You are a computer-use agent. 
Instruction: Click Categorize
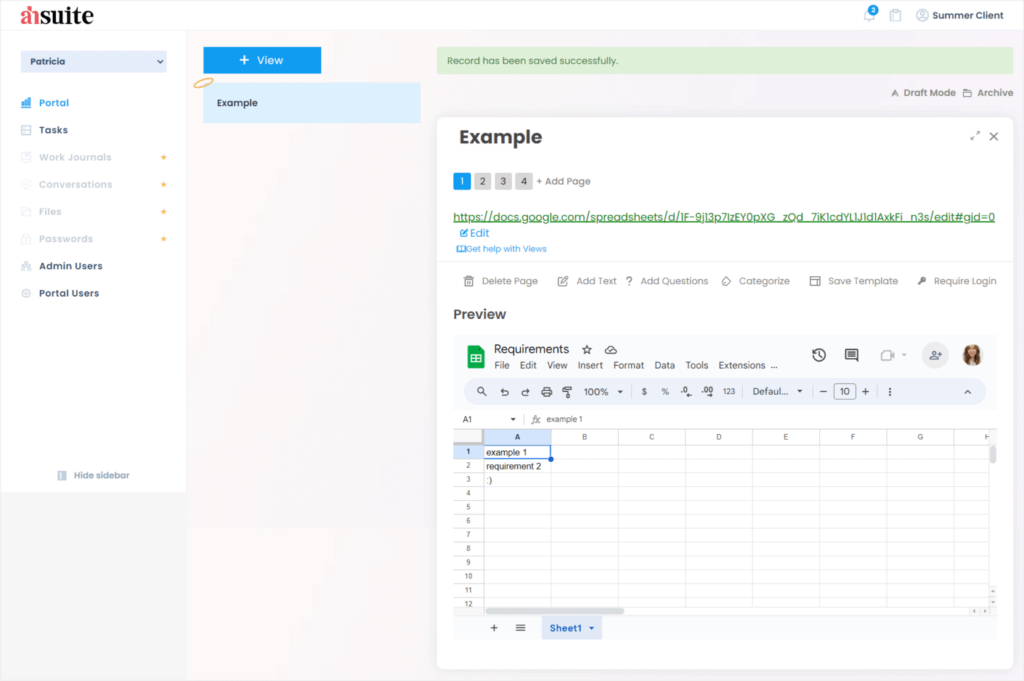[x=756, y=281]
